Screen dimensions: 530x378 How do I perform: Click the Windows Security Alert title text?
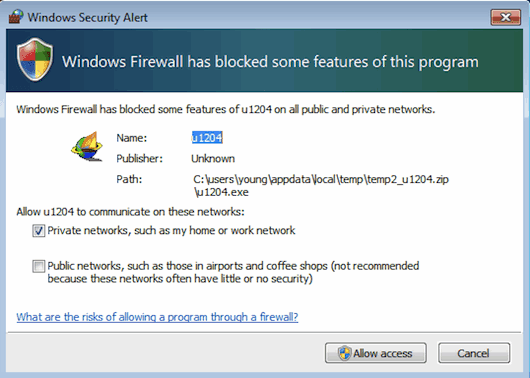coord(88,17)
